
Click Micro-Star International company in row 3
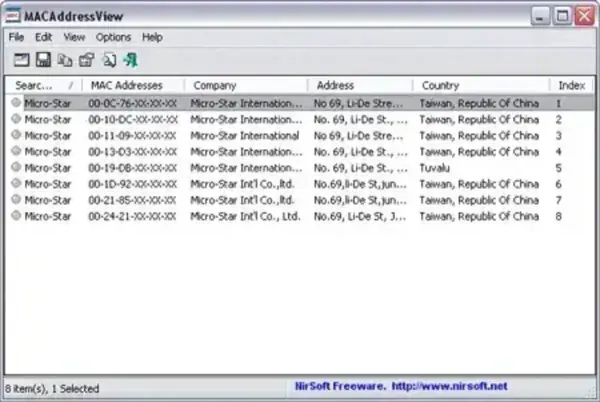[245, 136]
